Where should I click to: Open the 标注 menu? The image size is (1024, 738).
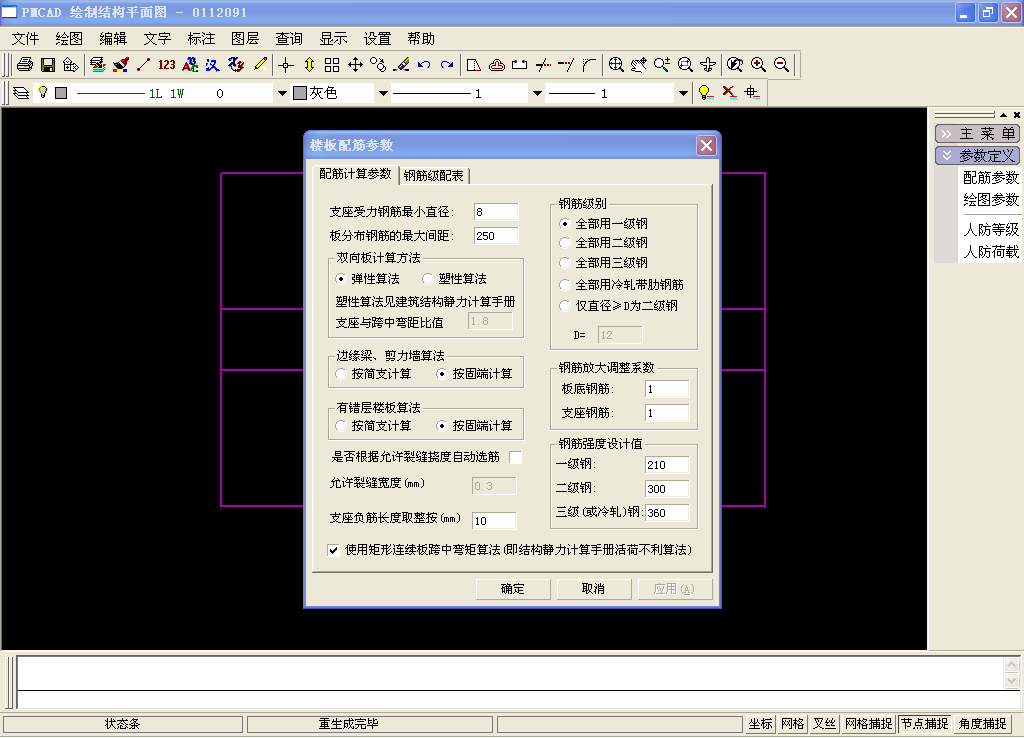click(201, 39)
